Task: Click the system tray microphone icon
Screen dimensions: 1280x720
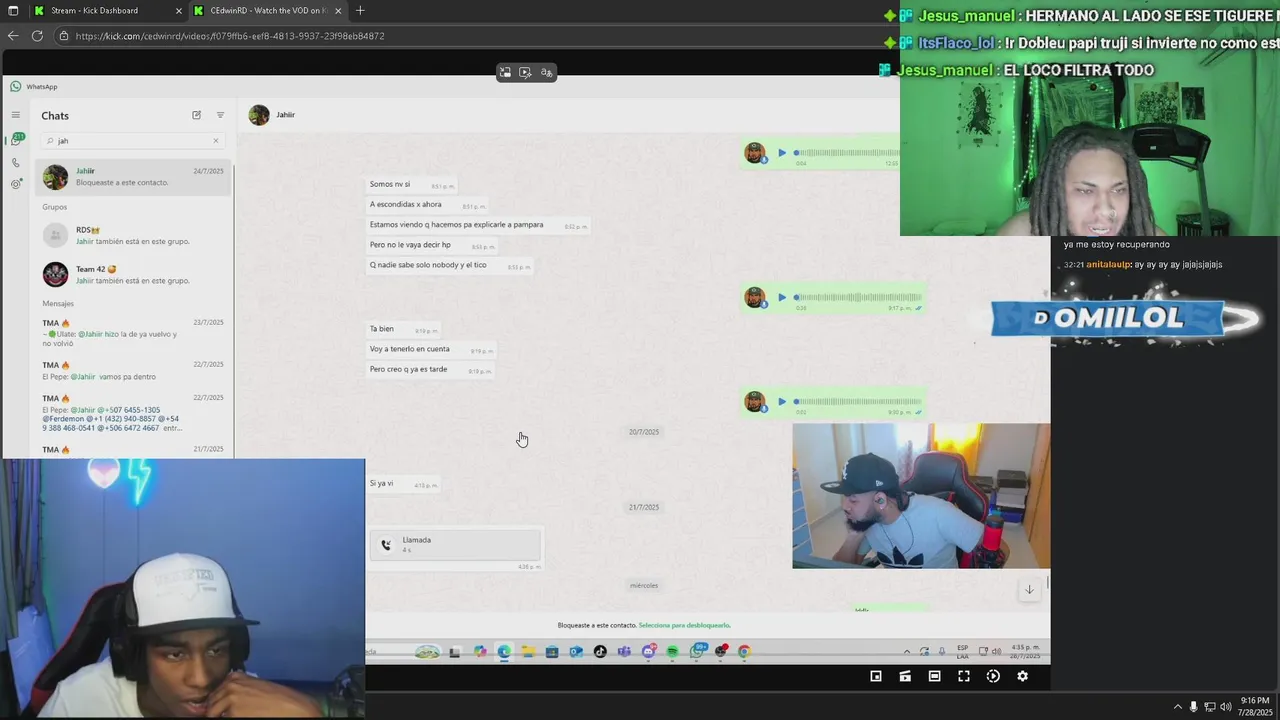Action: 1193,707
